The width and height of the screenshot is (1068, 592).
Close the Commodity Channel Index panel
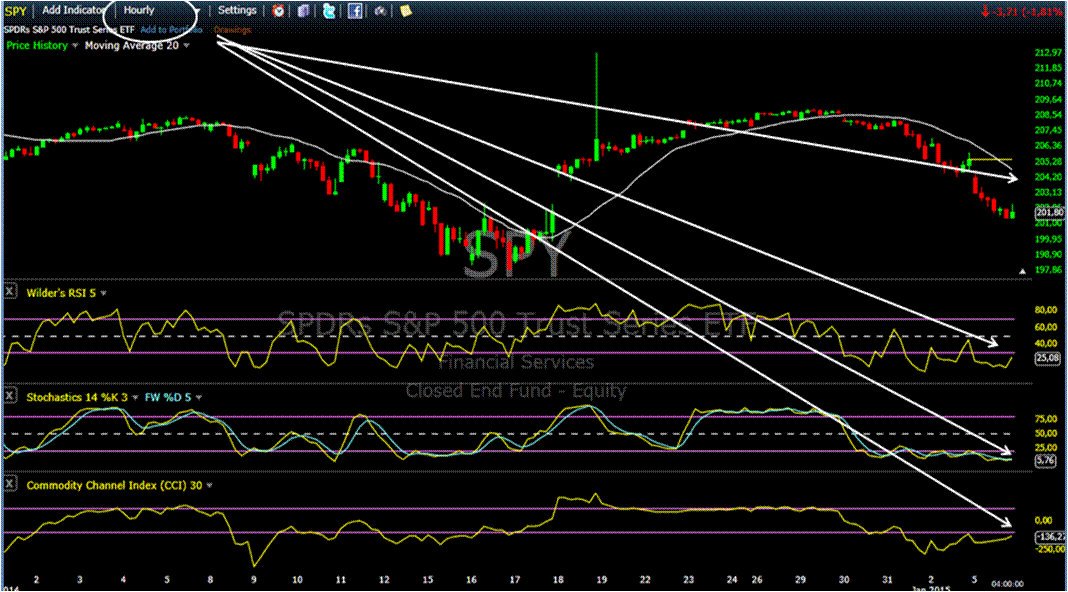pyautogui.click(x=10, y=484)
